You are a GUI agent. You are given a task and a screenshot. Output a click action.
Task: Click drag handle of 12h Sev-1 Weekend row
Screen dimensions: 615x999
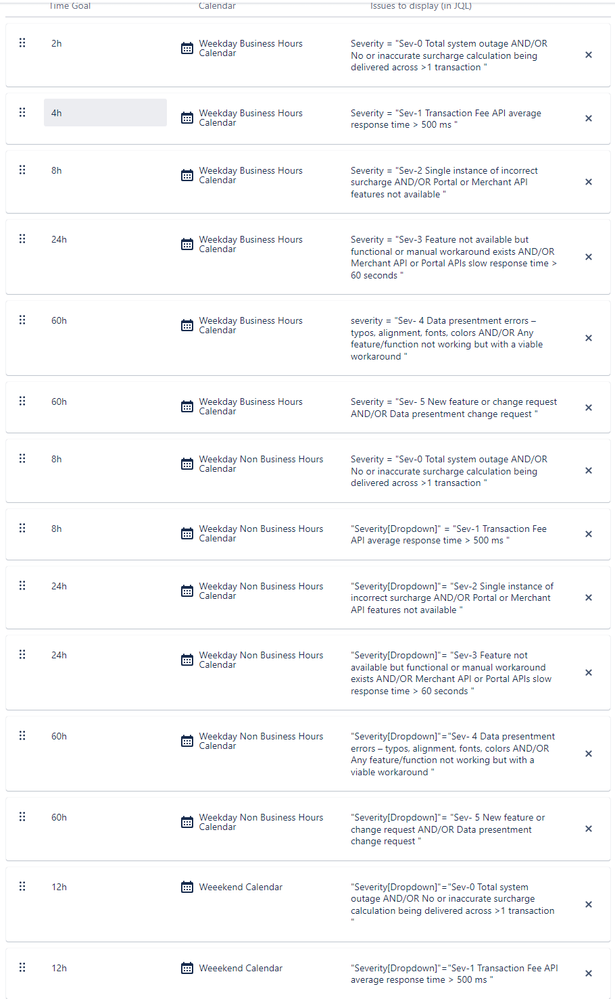22,967
